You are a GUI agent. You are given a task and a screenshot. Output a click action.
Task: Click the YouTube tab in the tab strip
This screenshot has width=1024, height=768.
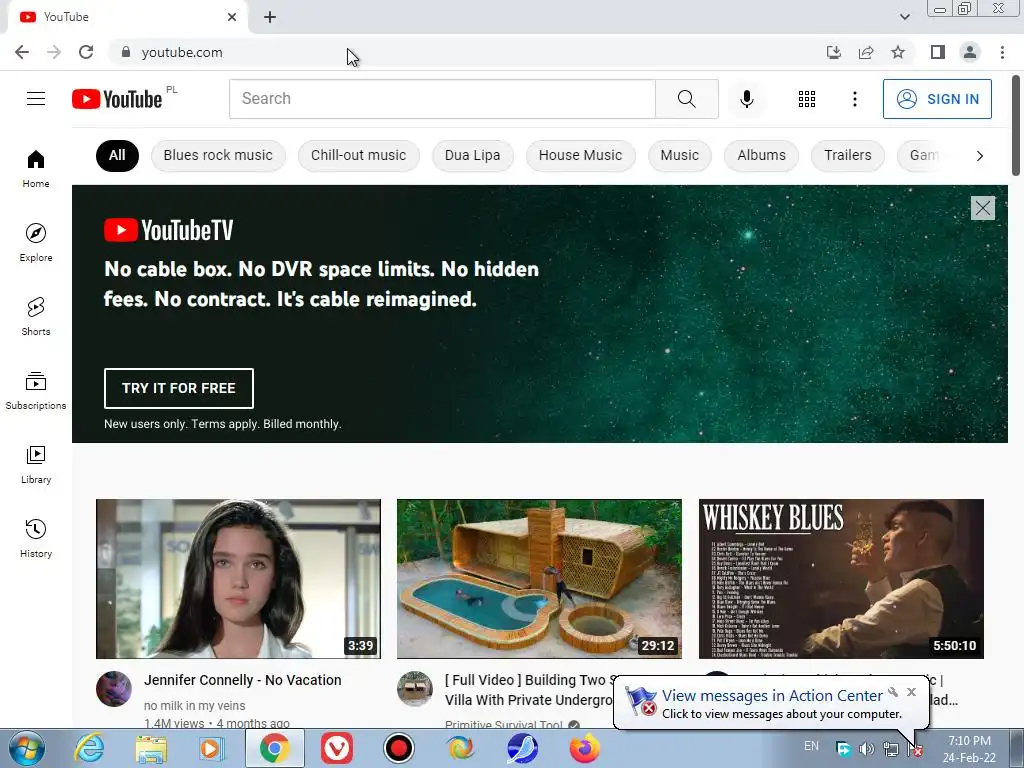click(127, 17)
